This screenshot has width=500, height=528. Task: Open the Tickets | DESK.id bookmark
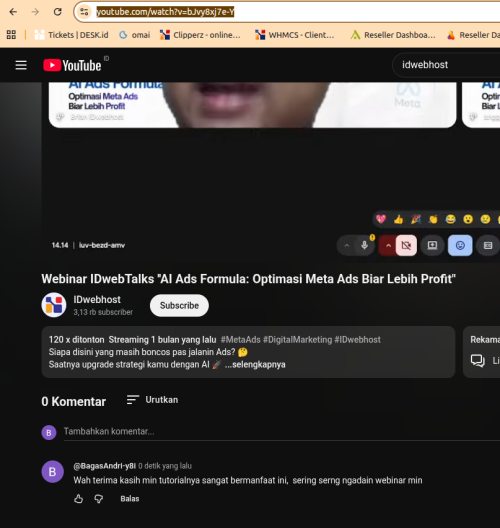click(71, 35)
